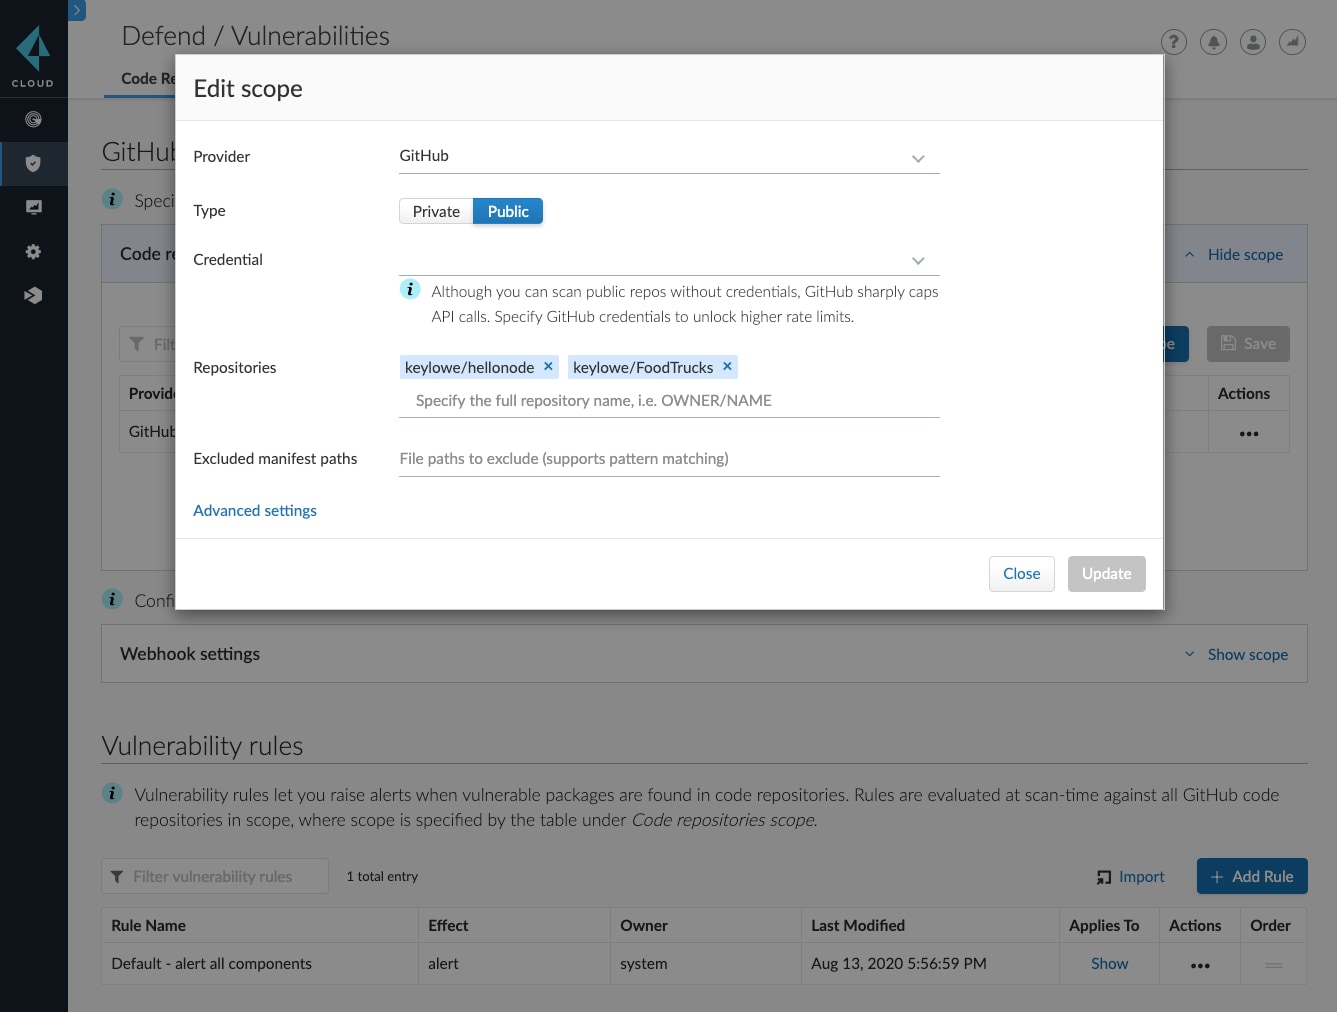
Task: Click the Code Repositories tab
Action: (148, 79)
